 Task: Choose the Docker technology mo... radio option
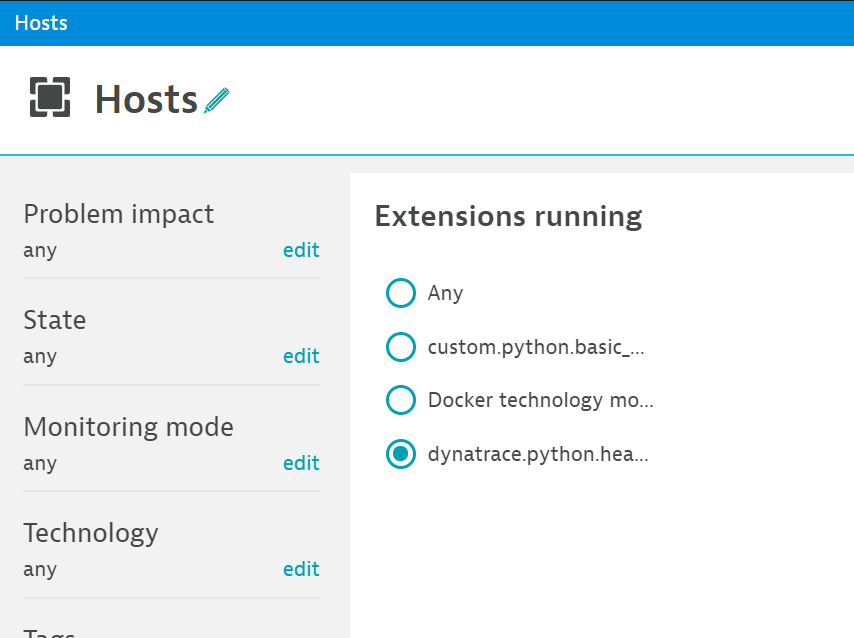(x=400, y=401)
